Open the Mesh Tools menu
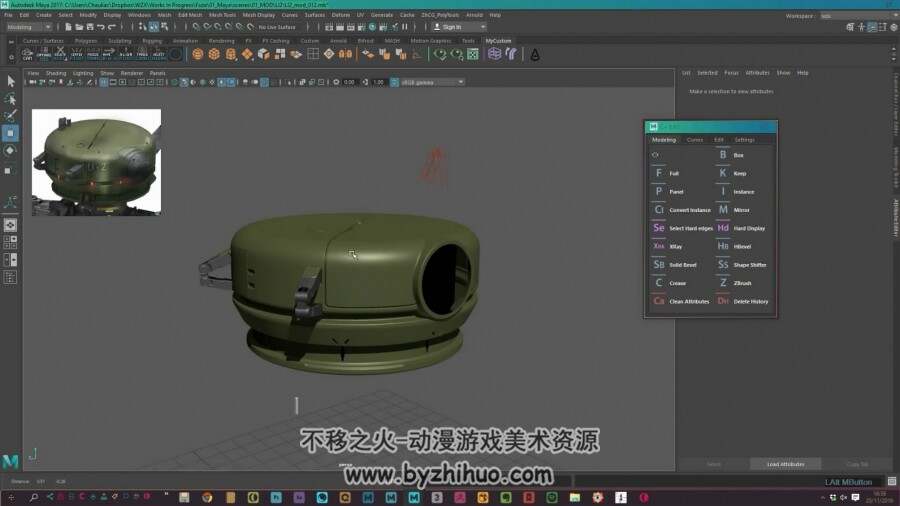 tap(222, 15)
